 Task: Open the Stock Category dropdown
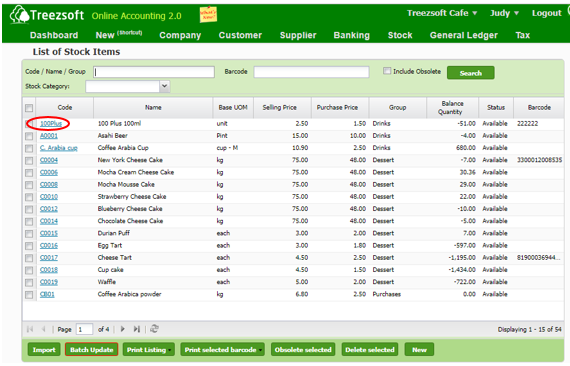click(x=164, y=86)
